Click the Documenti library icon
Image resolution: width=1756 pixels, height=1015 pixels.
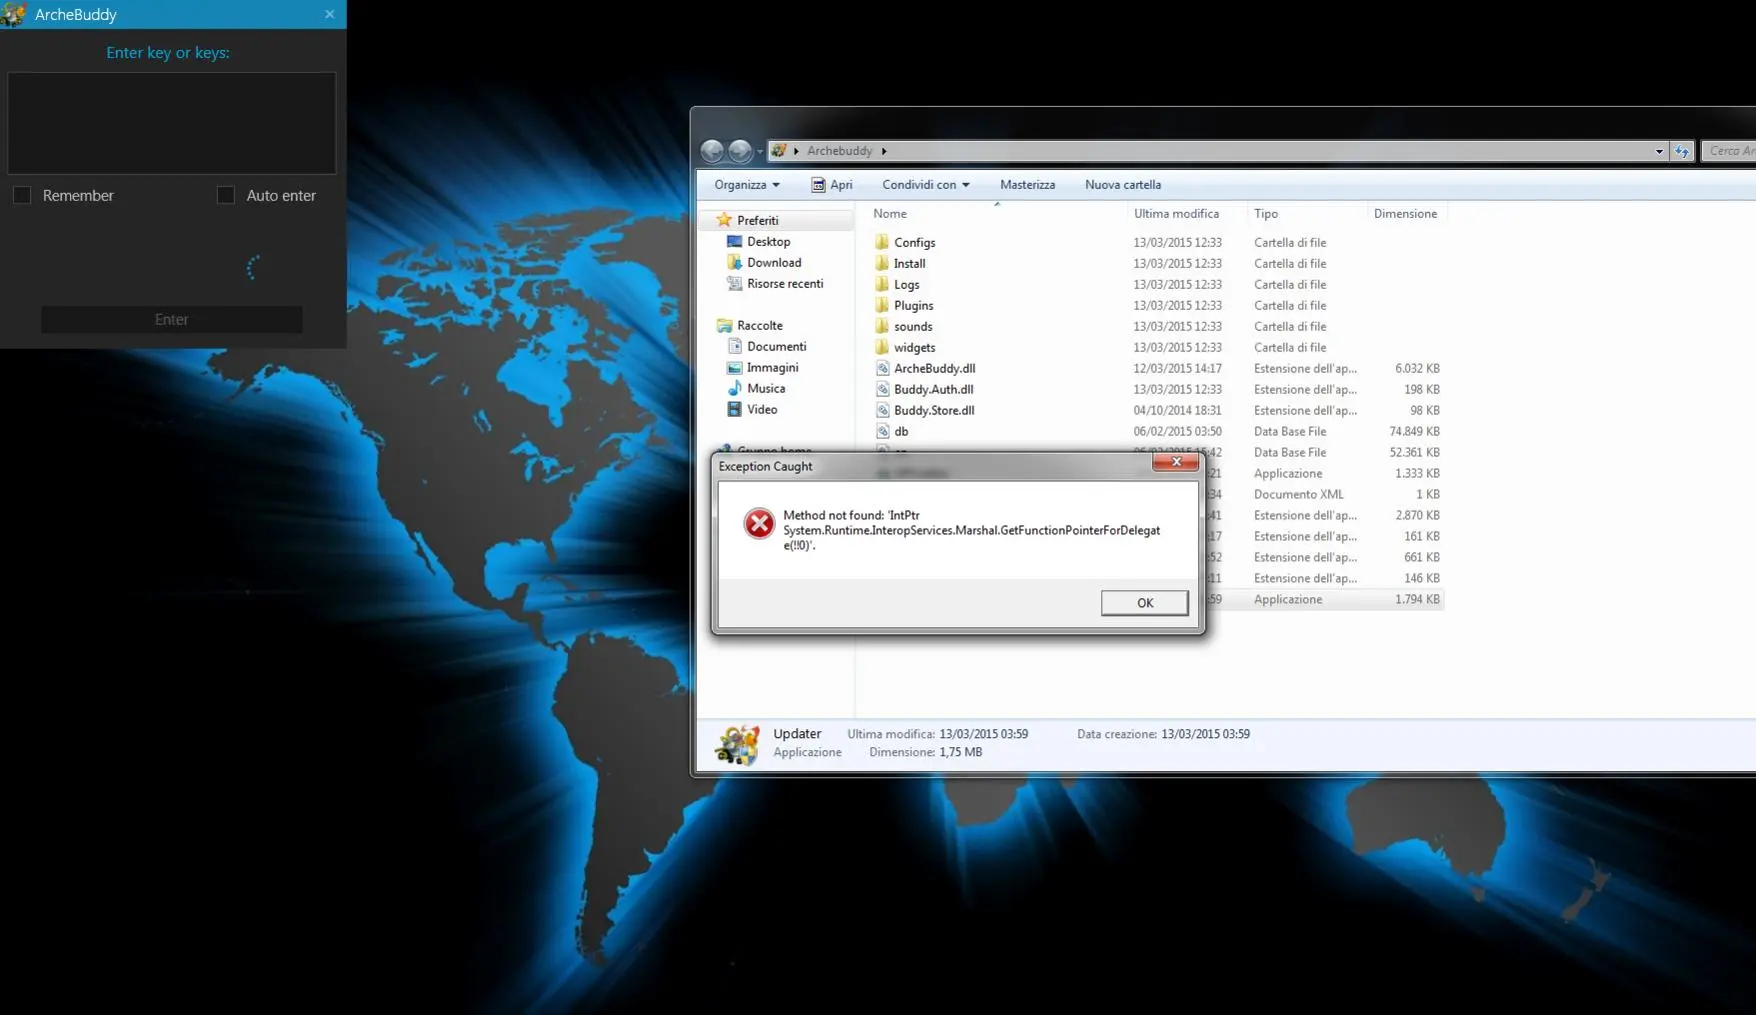tap(734, 346)
